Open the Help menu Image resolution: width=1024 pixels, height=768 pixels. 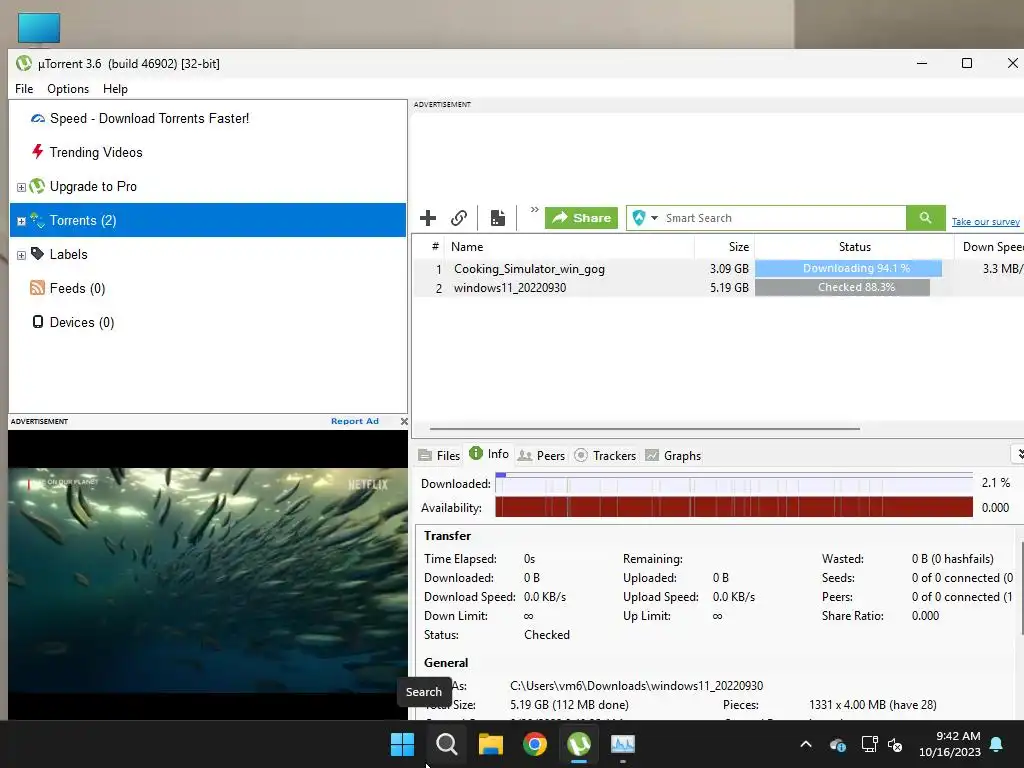click(x=115, y=89)
